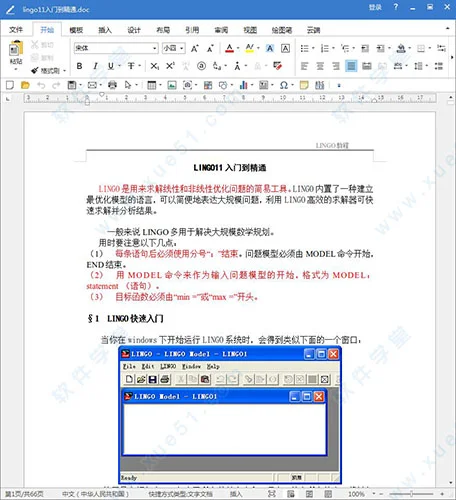
Task: Switch to the 视图 tab
Action: pyautogui.click(x=250, y=30)
